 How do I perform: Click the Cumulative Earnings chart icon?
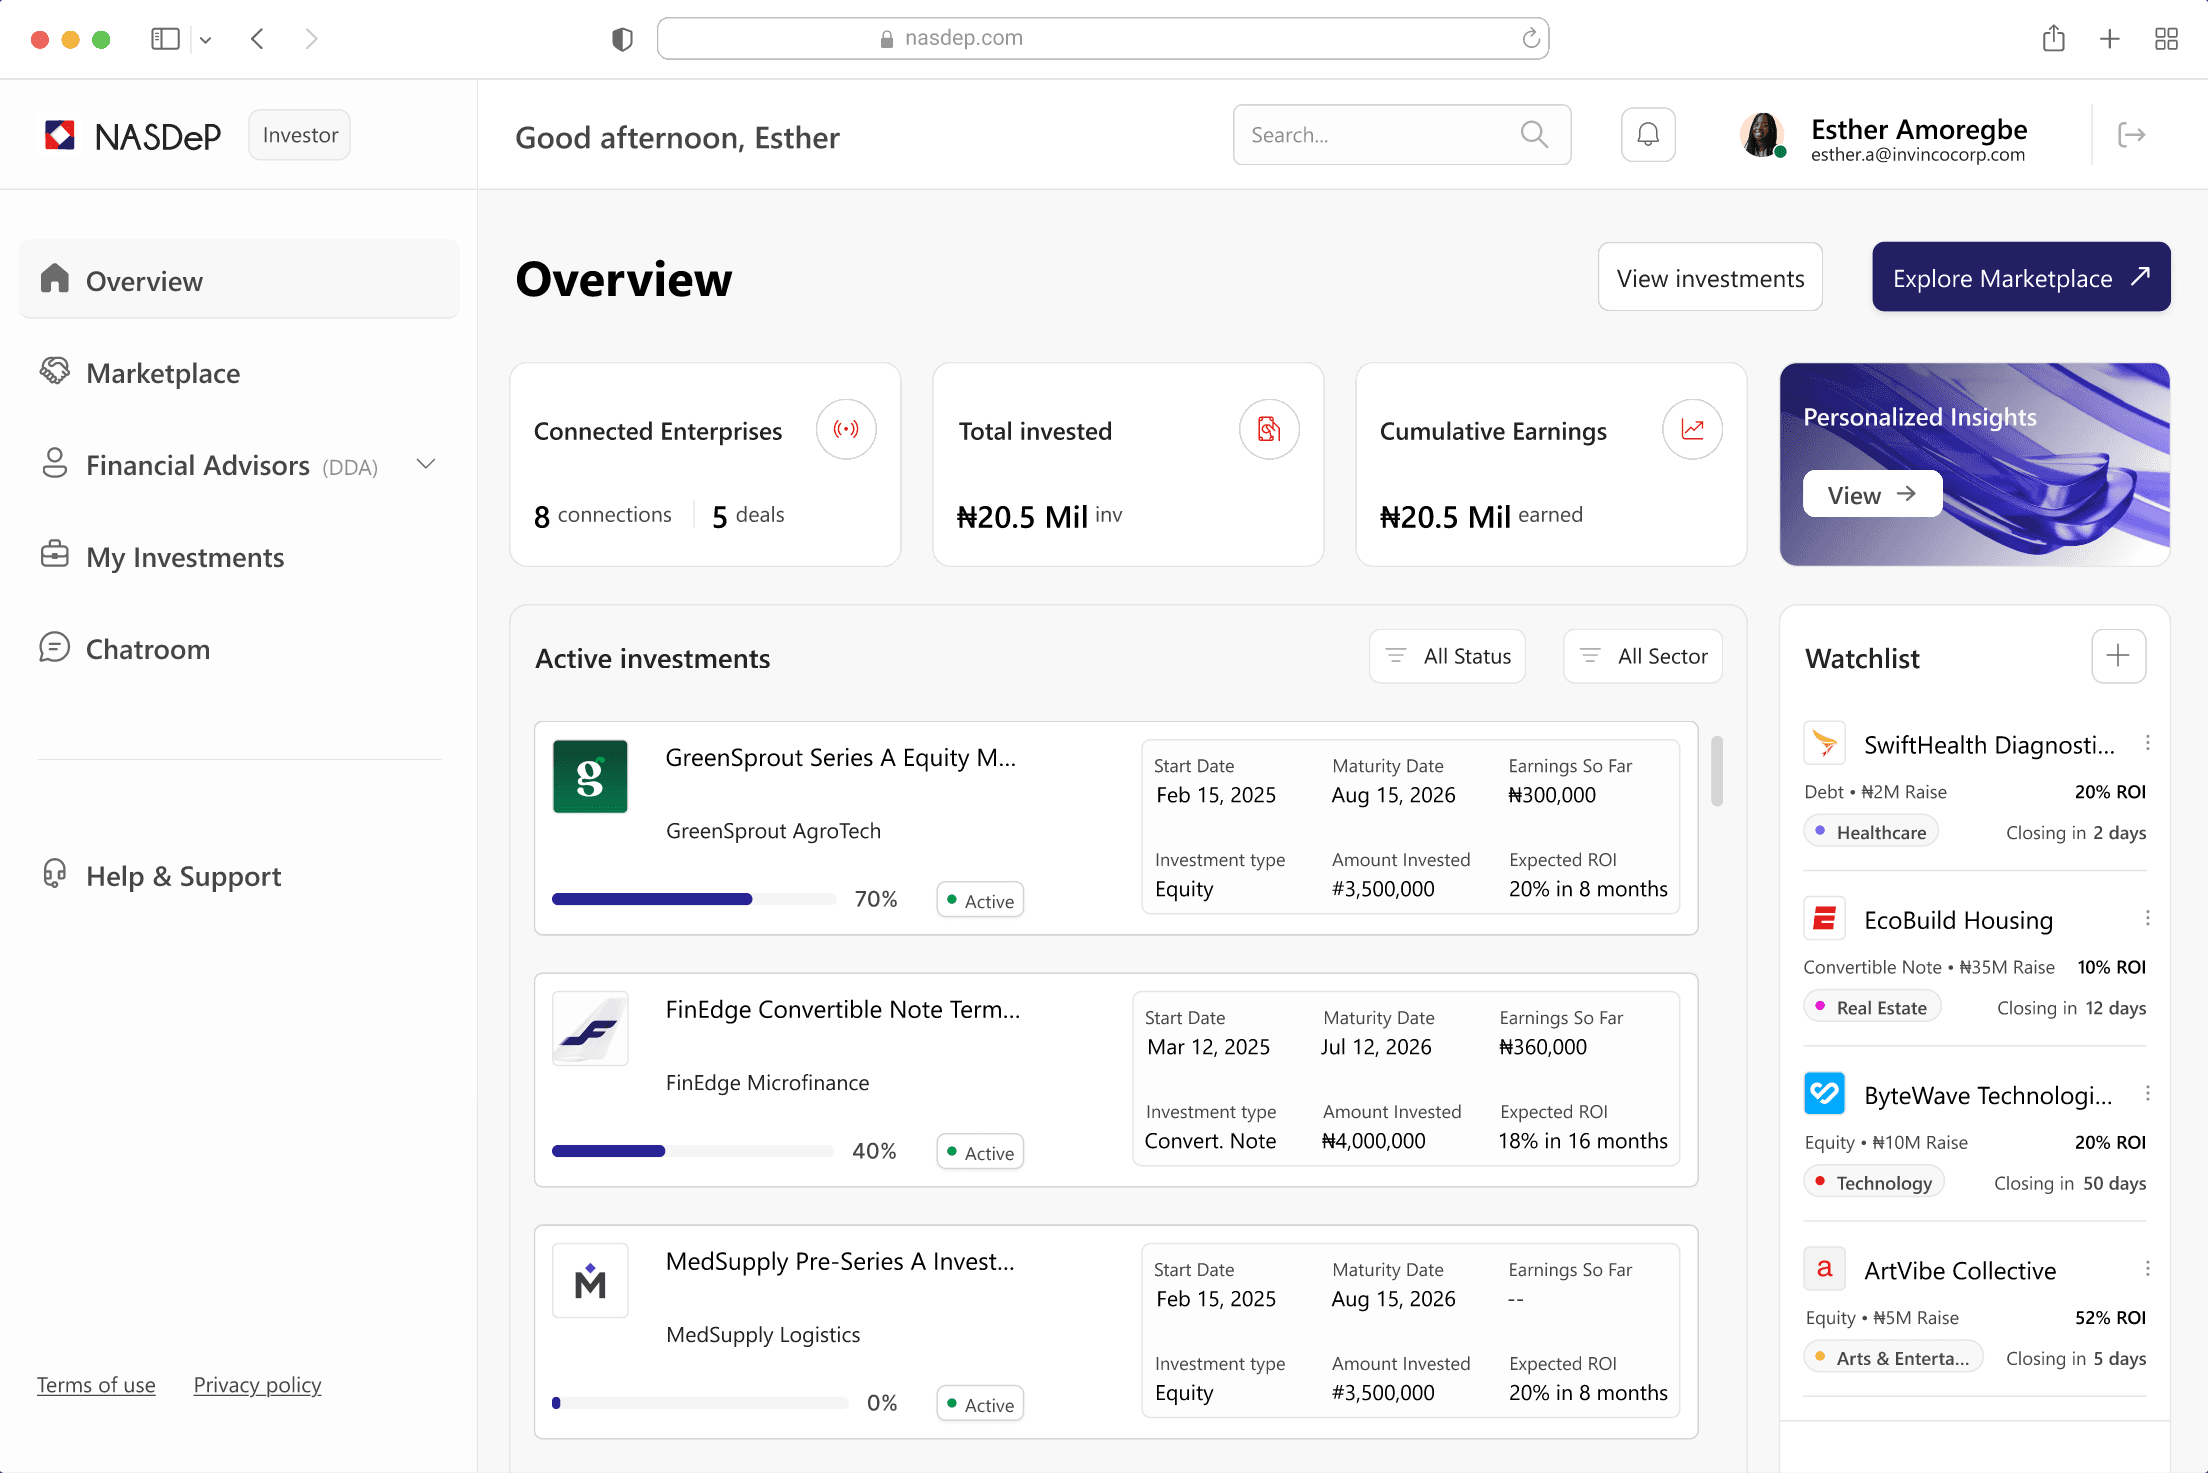1692,429
